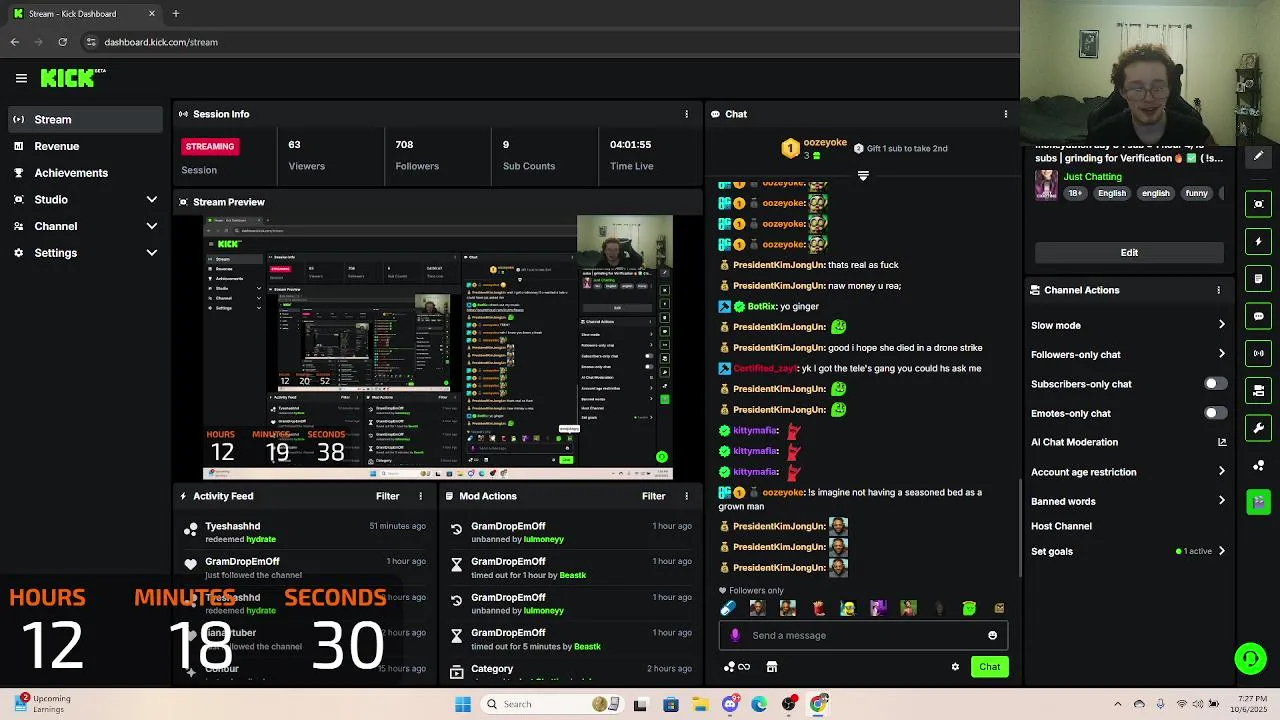The height and width of the screenshot is (720, 1280).
Task: Open the emoji picker in message box
Action: tap(992, 635)
